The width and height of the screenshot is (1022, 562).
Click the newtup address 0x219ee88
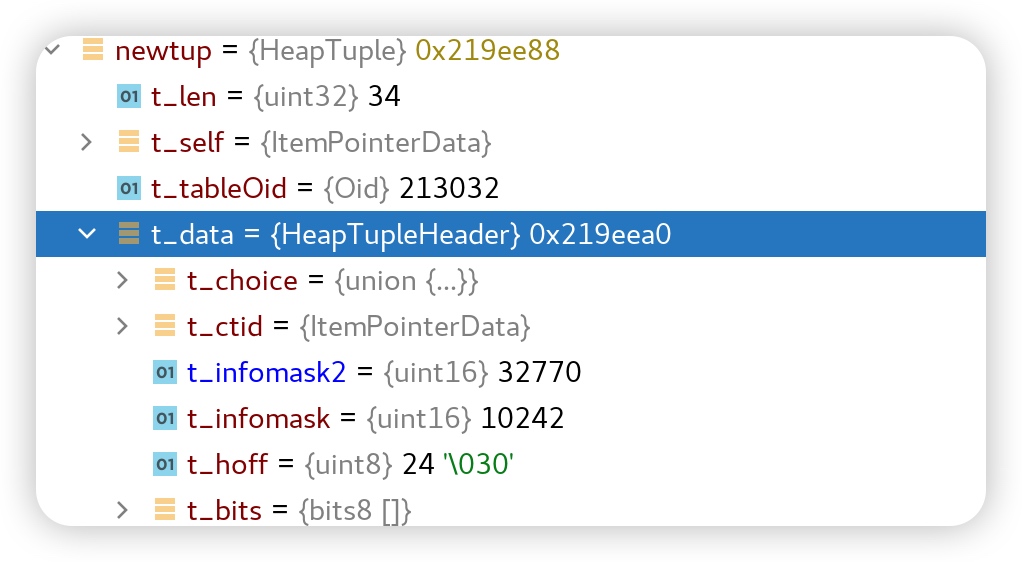point(487,49)
